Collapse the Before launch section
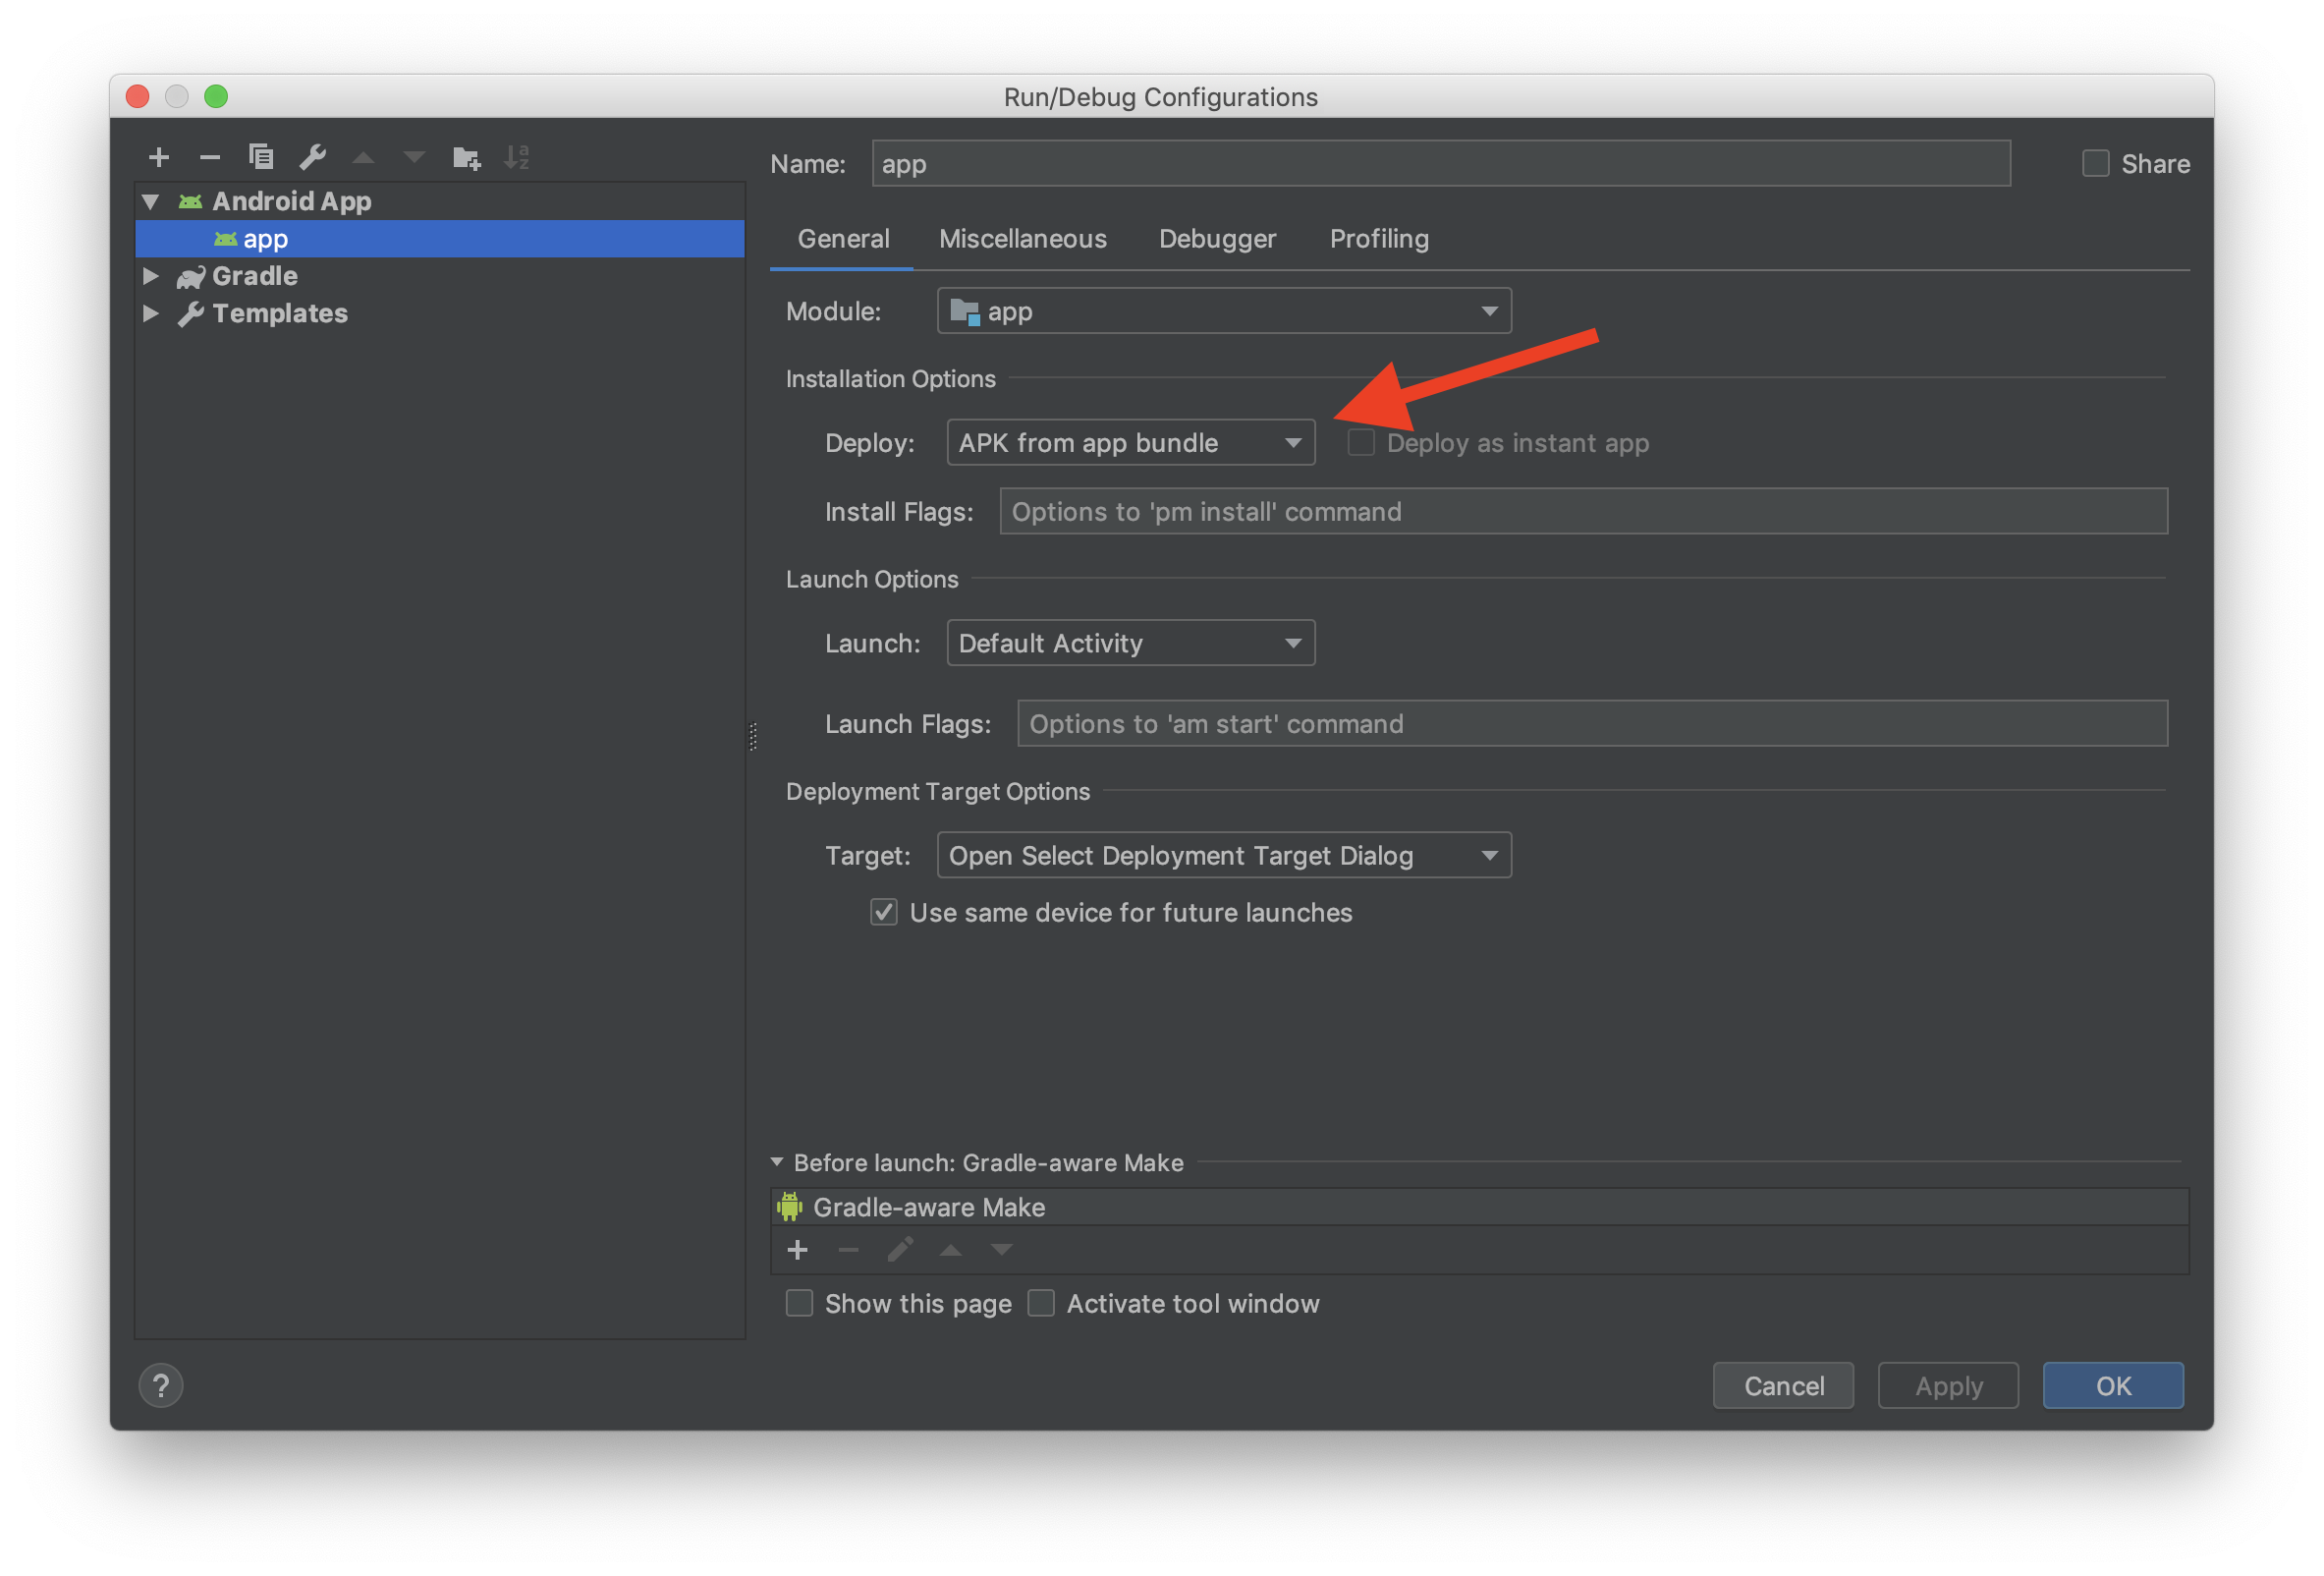This screenshot has height=1576, width=2324. 777,1162
